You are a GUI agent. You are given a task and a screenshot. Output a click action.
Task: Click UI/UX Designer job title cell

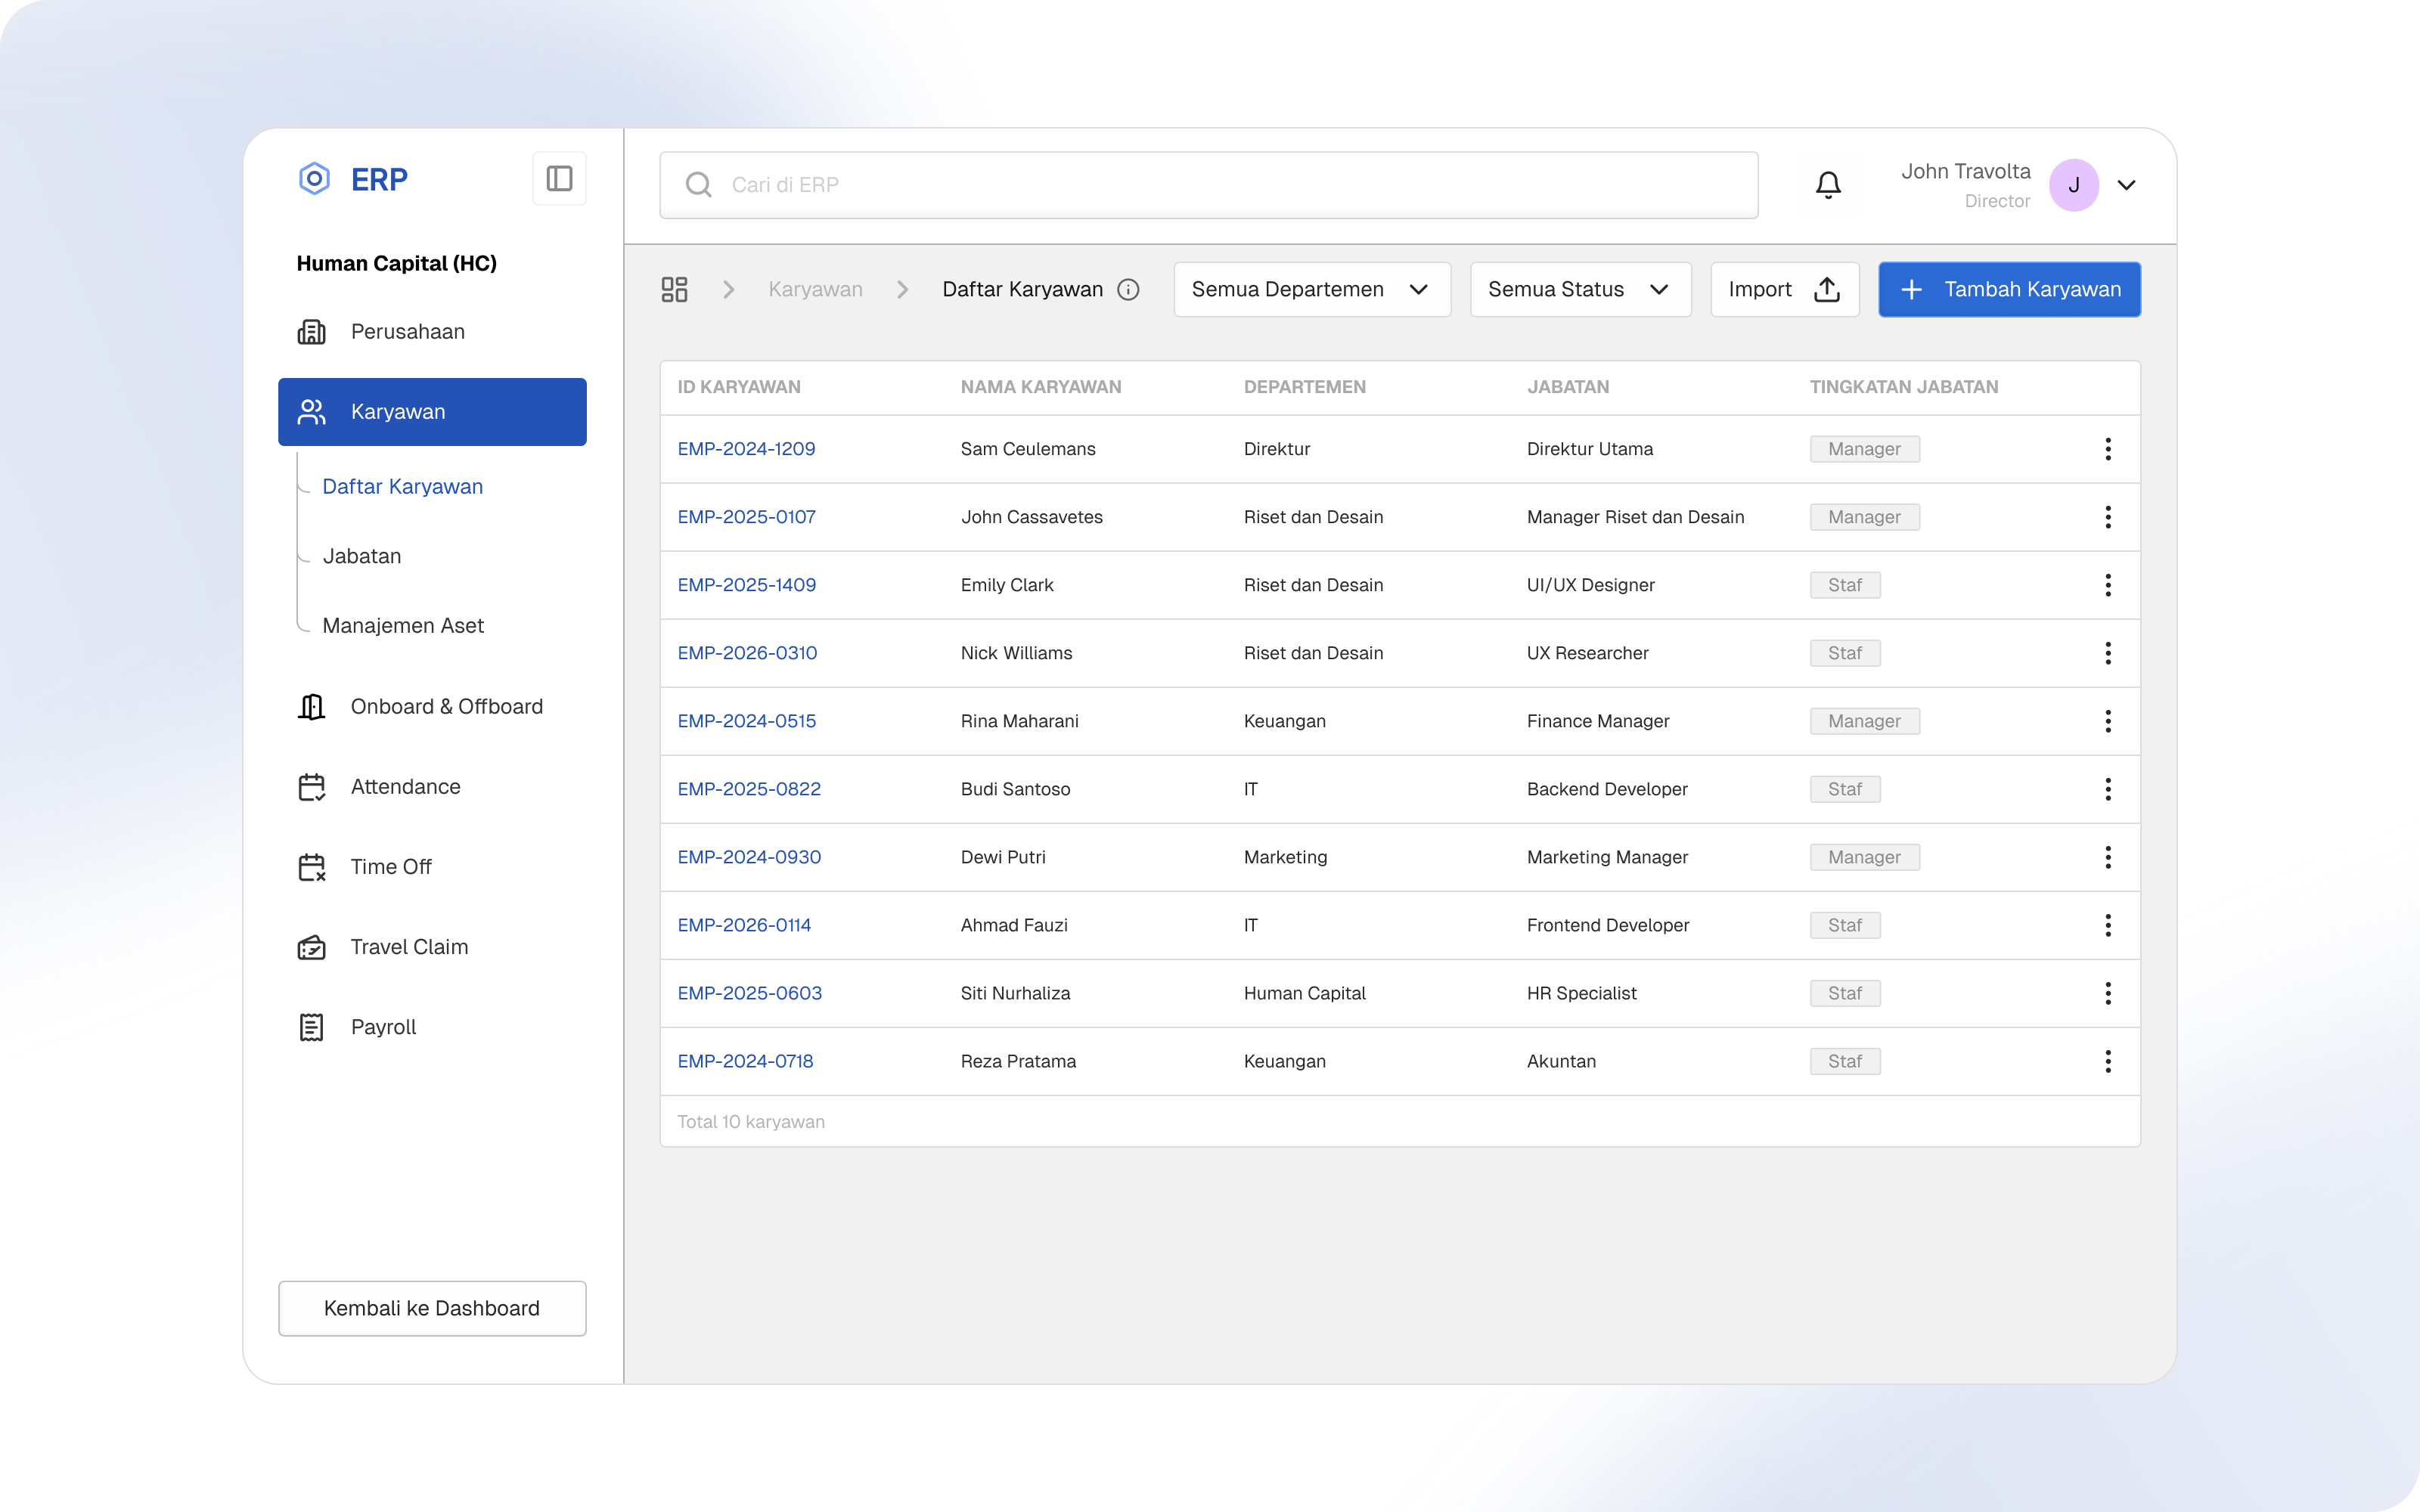[1590, 585]
